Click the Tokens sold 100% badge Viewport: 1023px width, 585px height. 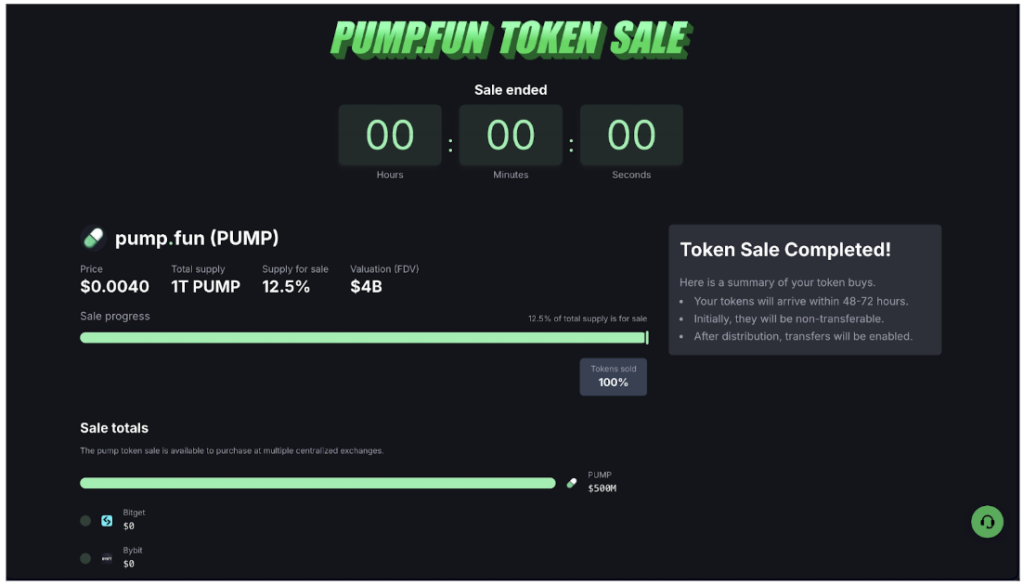[x=613, y=377]
